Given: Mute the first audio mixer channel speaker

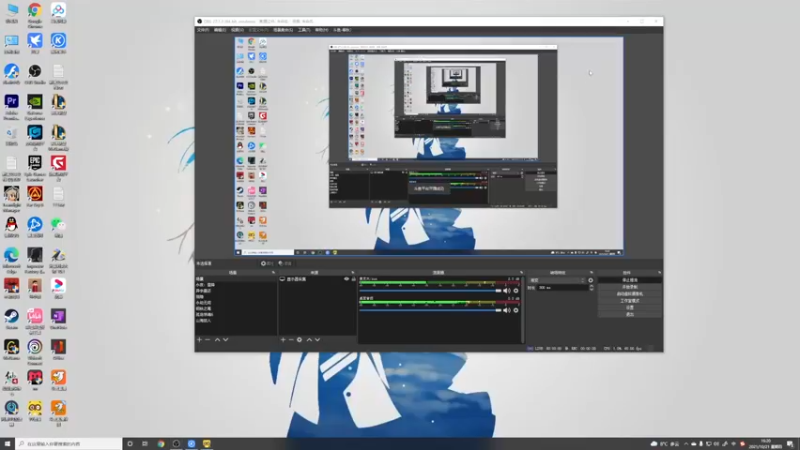Looking at the screenshot, I should (507, 291).
